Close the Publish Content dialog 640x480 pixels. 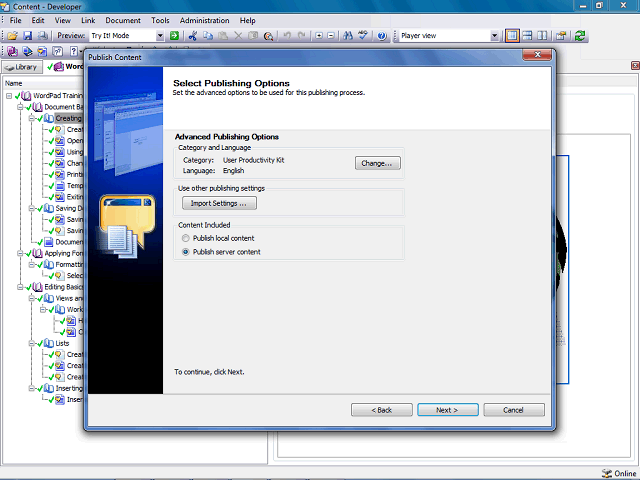tap(537, 55)
